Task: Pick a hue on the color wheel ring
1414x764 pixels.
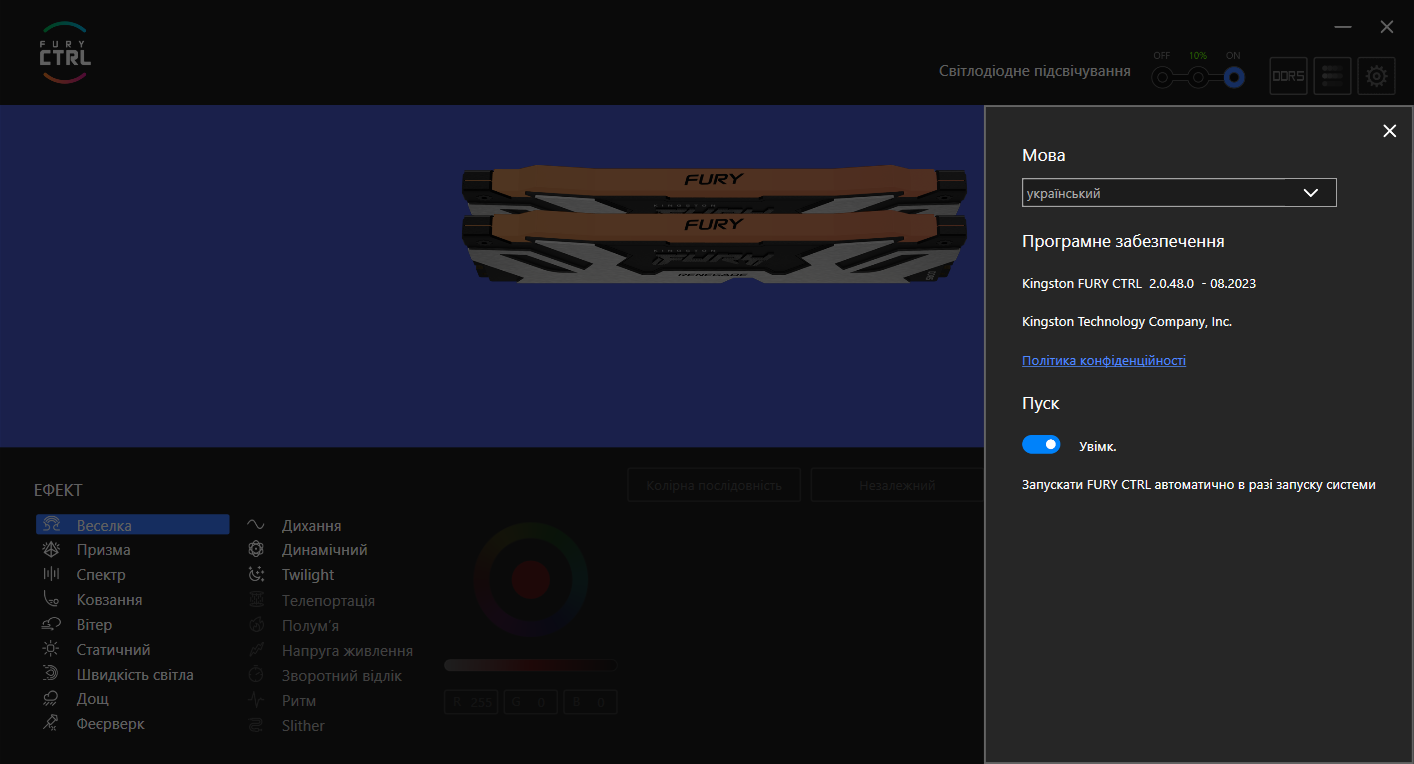Action: tap(531, 530)
